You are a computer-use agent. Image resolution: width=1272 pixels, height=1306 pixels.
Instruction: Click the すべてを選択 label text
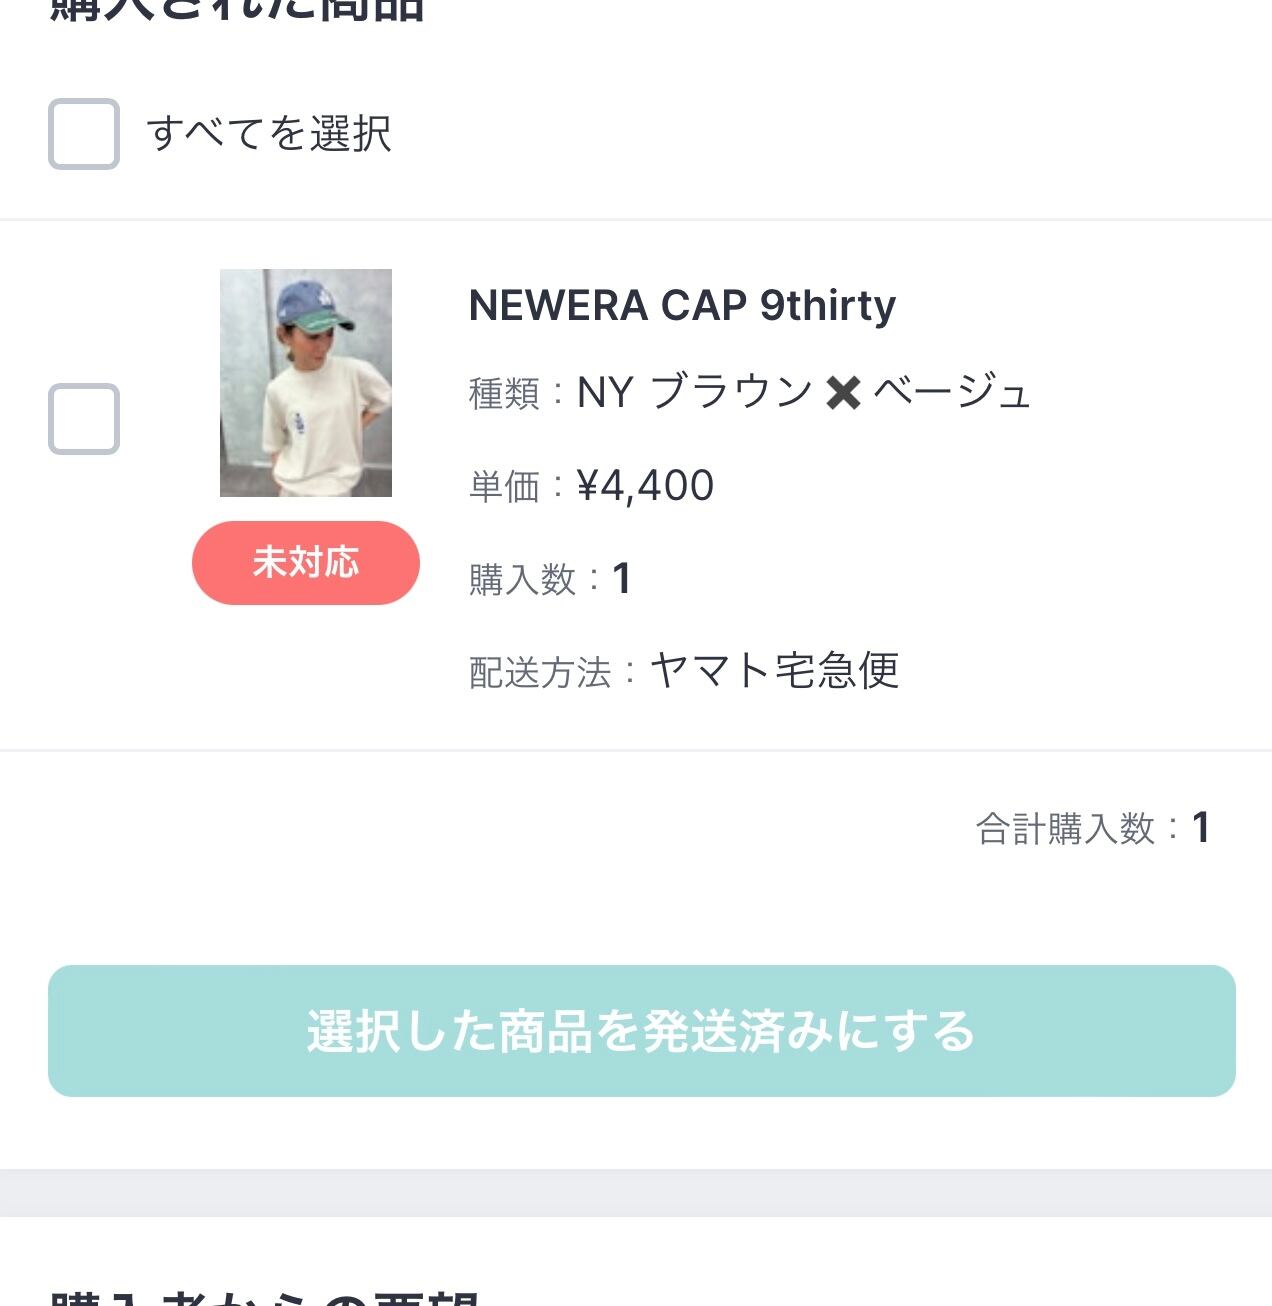[269, 134]
